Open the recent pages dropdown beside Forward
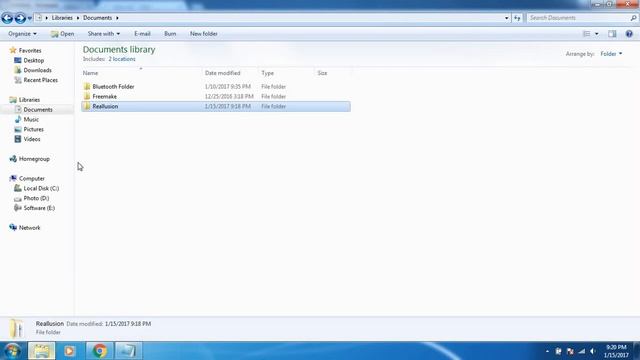Screen dimensions: 640x360 29,18
